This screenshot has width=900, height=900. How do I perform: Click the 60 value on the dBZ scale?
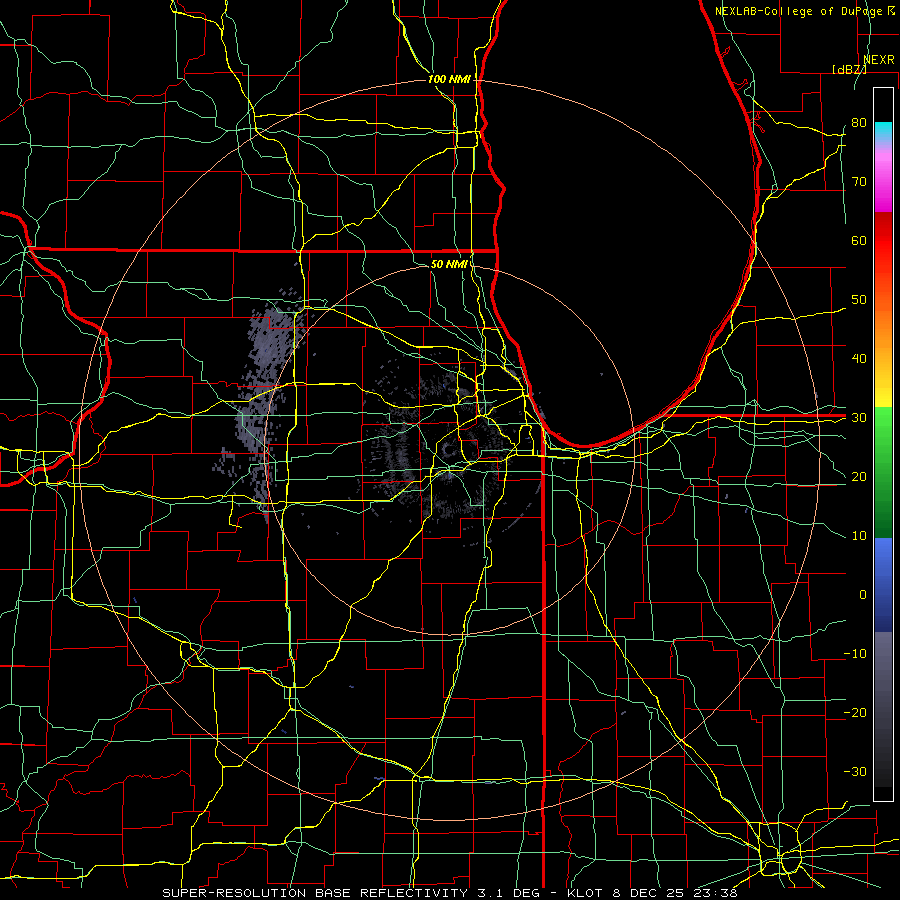(x=859, y=240)
